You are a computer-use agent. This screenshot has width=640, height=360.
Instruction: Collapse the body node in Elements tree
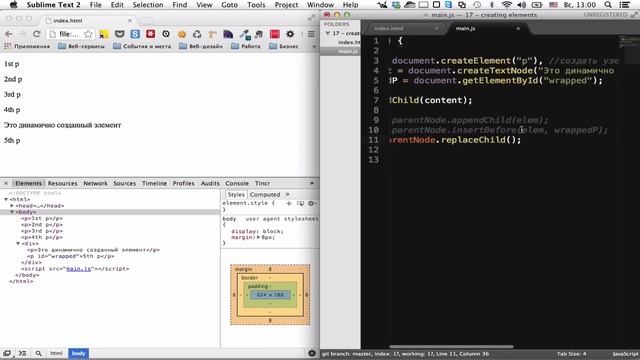pyautogui.click(x=12, y=212)
